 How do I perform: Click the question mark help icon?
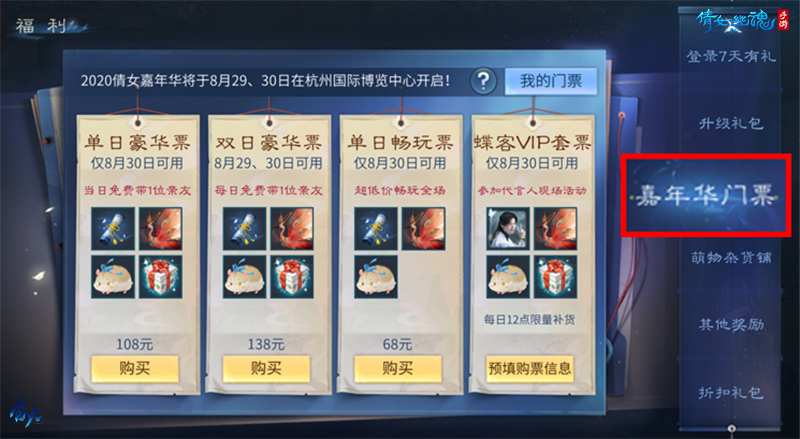pos(483,81)
